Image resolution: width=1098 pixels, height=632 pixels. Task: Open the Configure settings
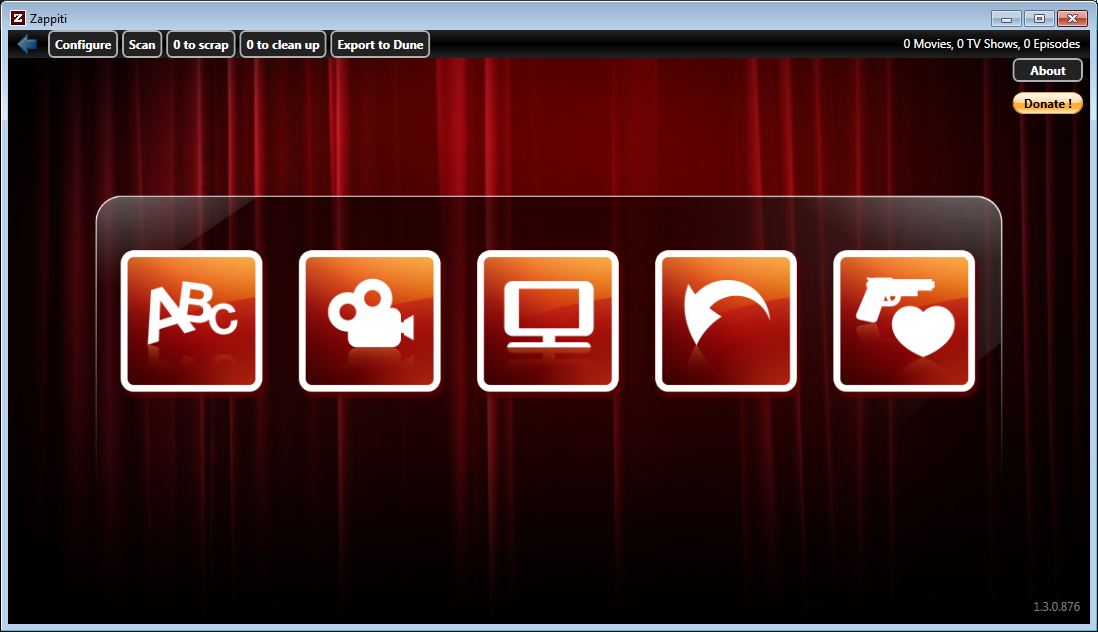tap(83, 44)
